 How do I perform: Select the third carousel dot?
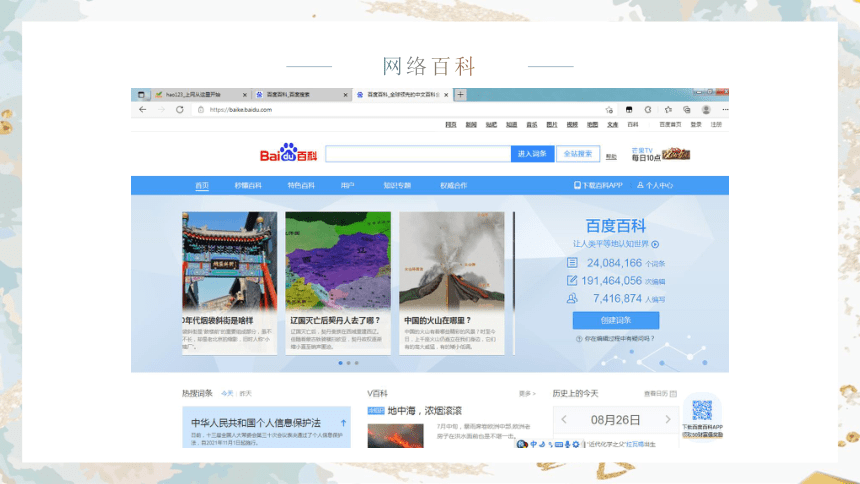[357, 363]
